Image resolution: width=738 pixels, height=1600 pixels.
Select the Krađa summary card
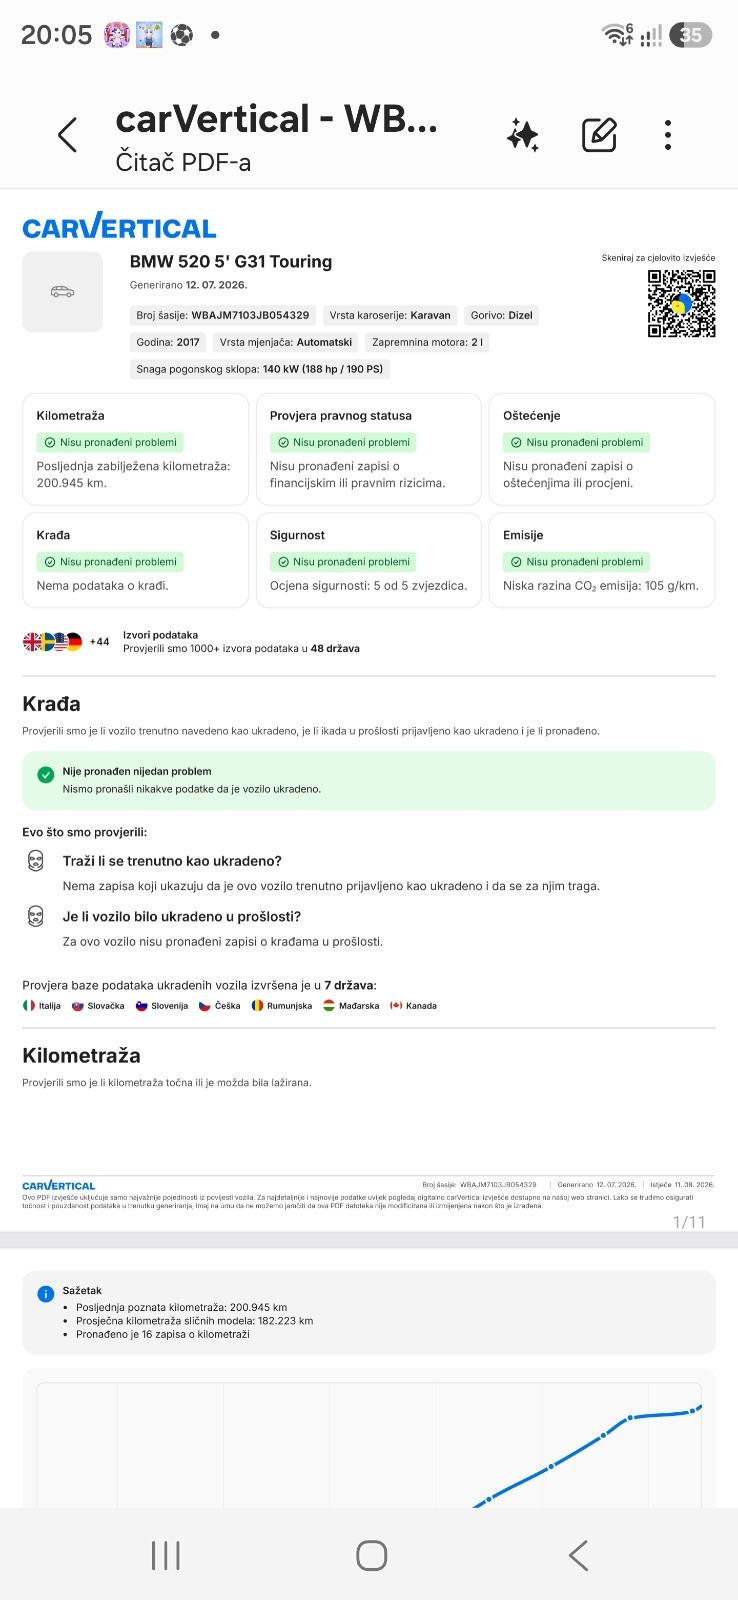[135, 560]
